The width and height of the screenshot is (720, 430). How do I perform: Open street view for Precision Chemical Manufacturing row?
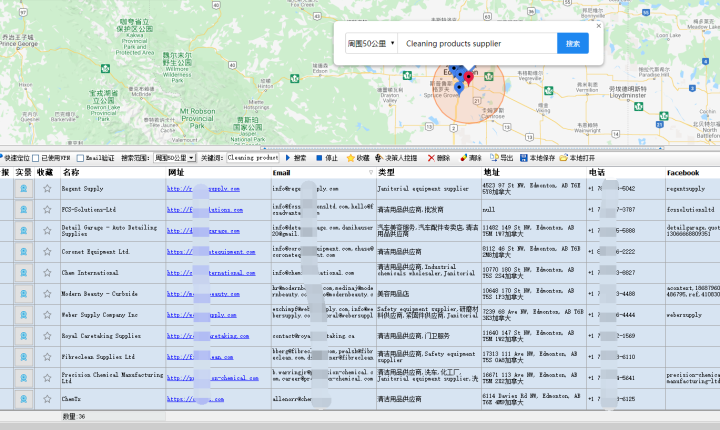coord(23,378)
